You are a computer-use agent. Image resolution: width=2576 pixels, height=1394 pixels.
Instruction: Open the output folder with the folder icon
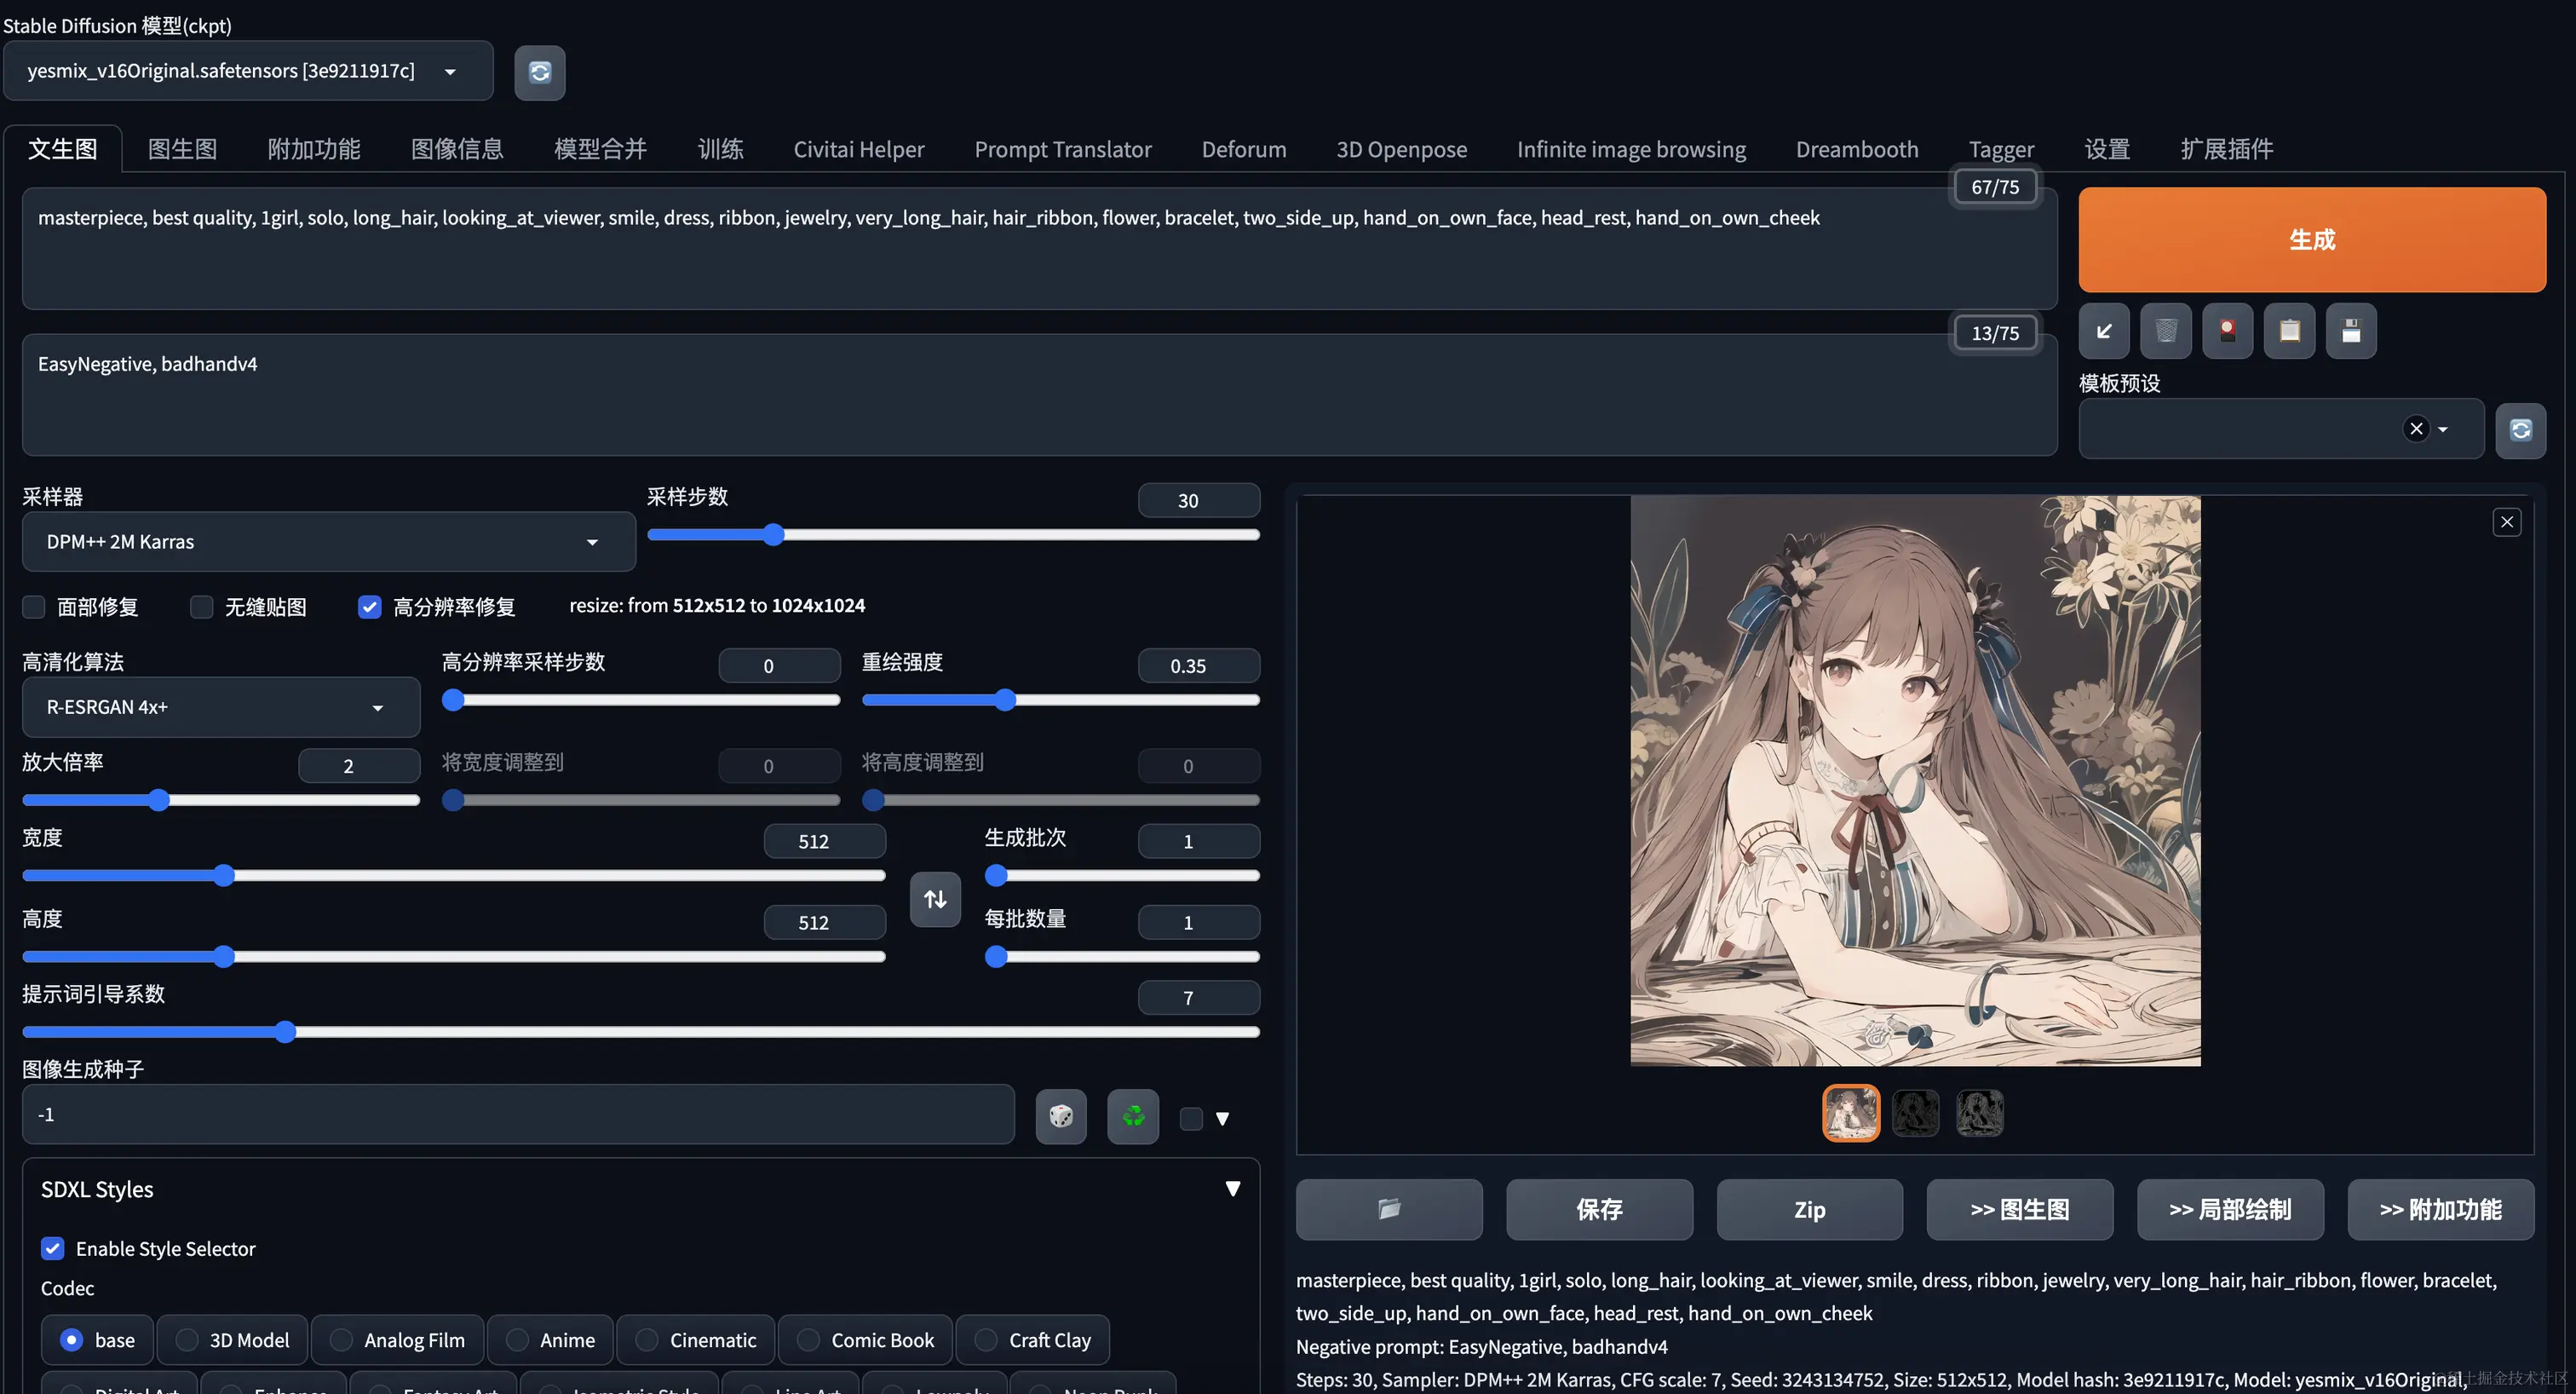[1388, 1209]
